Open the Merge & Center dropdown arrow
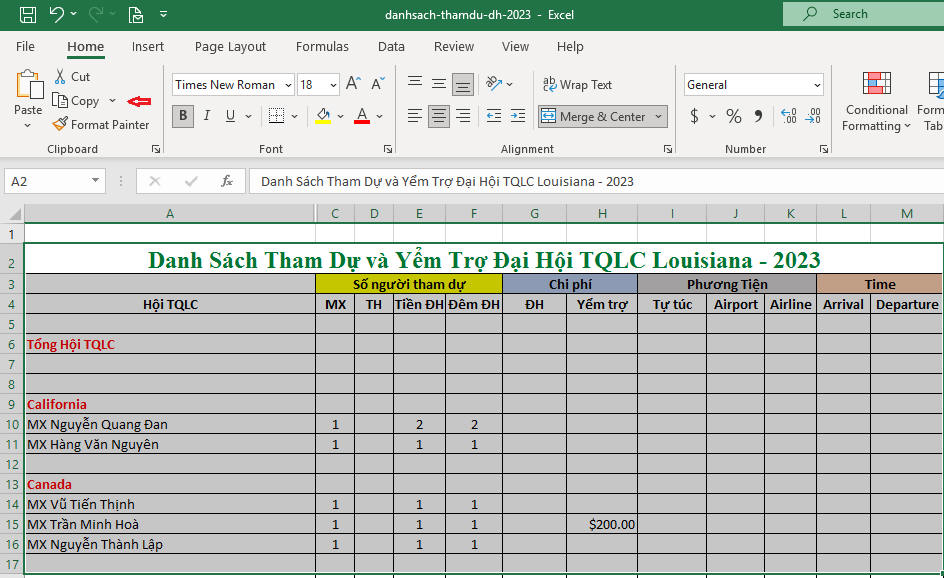The image size is (944, 578). [x=659, y=117]
